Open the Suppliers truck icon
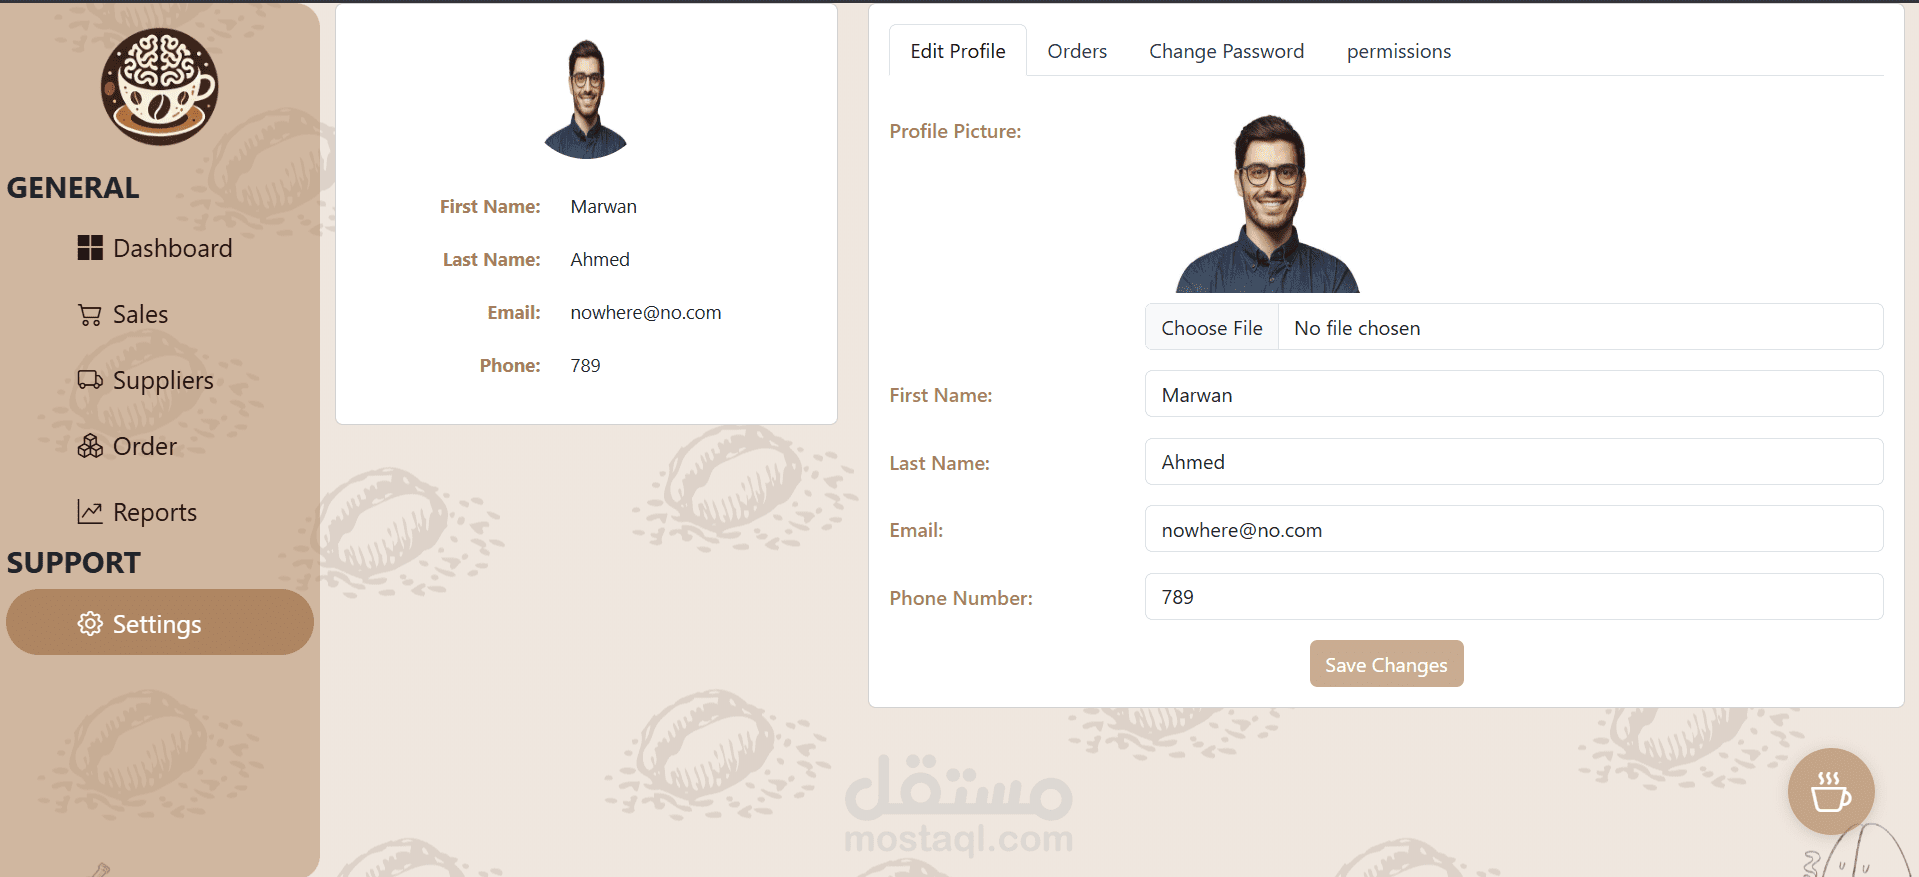The width and height of the screenshot is (1919, 877). (90, 380)
